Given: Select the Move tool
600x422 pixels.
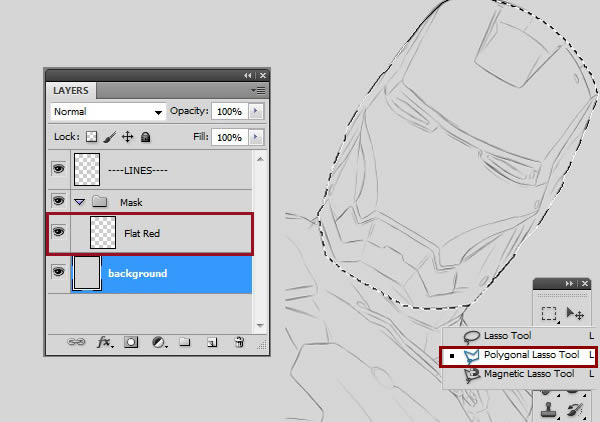Looking at the screenshot, I should [575, 313].
